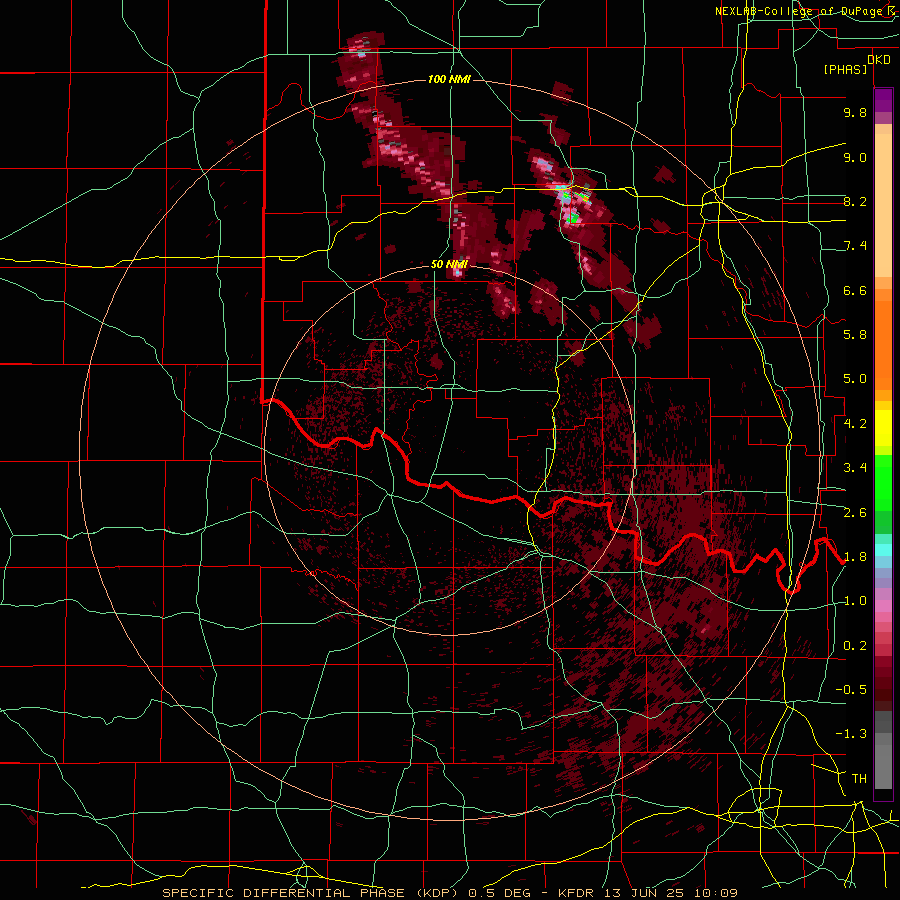Select the TH legend label
The width and height of the screenshot is (900, 900).
859,779
